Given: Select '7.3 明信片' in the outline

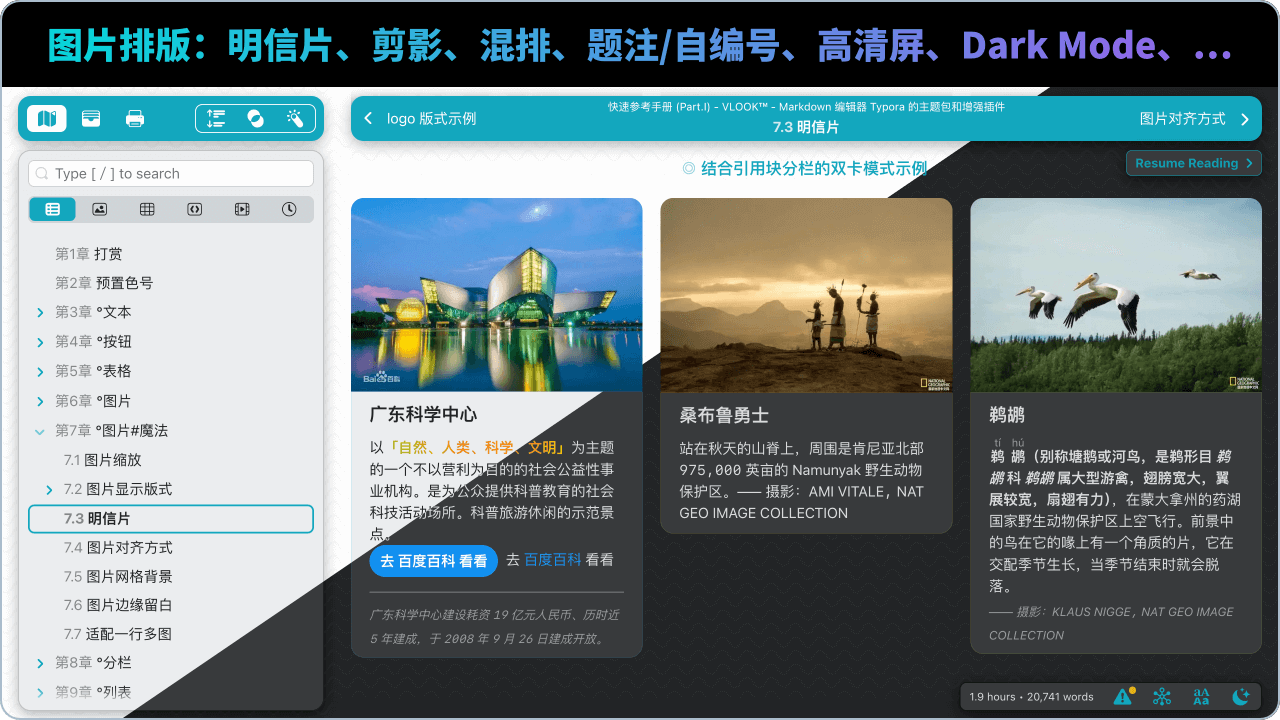Looking at the screenshot, I should click(171, 519).
